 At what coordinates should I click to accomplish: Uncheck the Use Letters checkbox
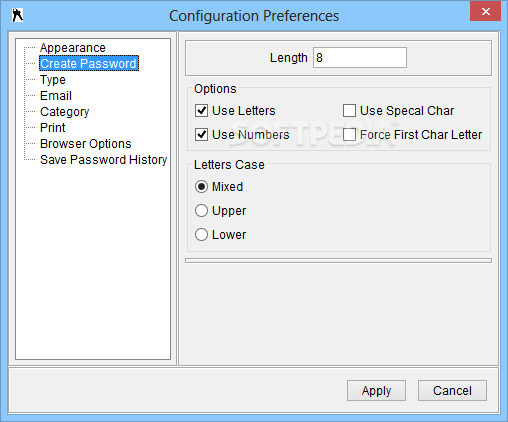coord(201,111)
